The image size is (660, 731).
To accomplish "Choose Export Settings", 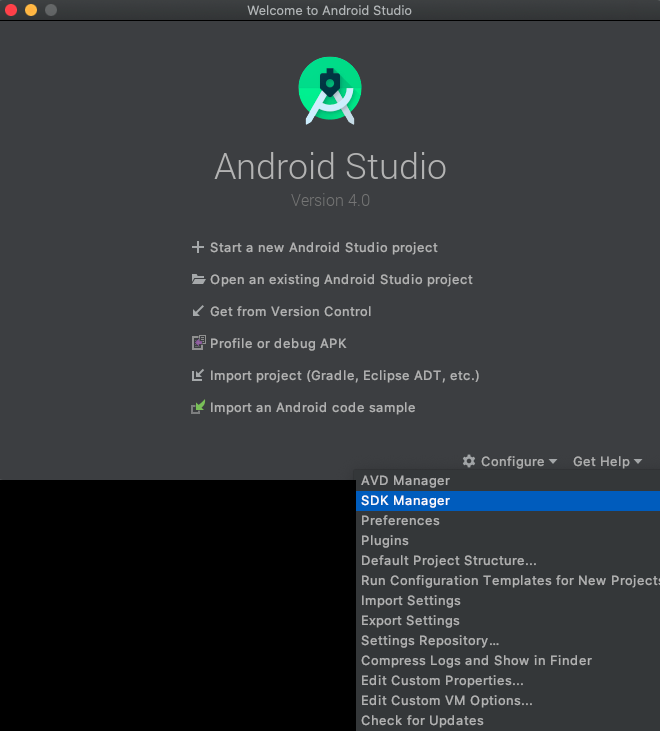I will pos(508,621).
